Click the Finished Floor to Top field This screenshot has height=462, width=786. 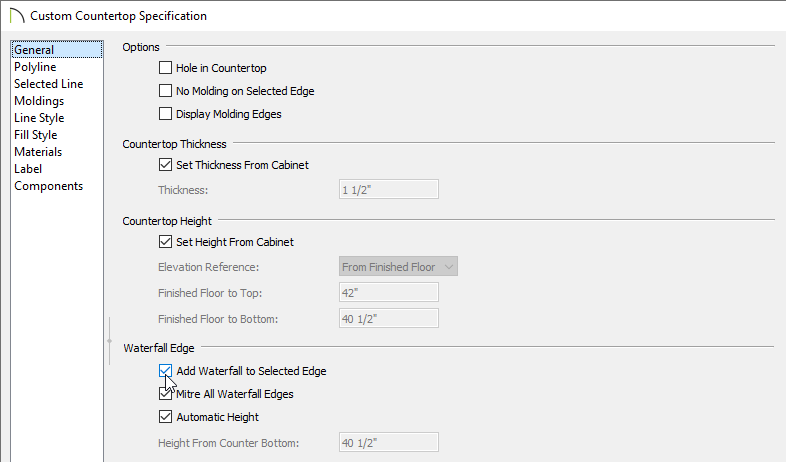(x=388, y=293)
